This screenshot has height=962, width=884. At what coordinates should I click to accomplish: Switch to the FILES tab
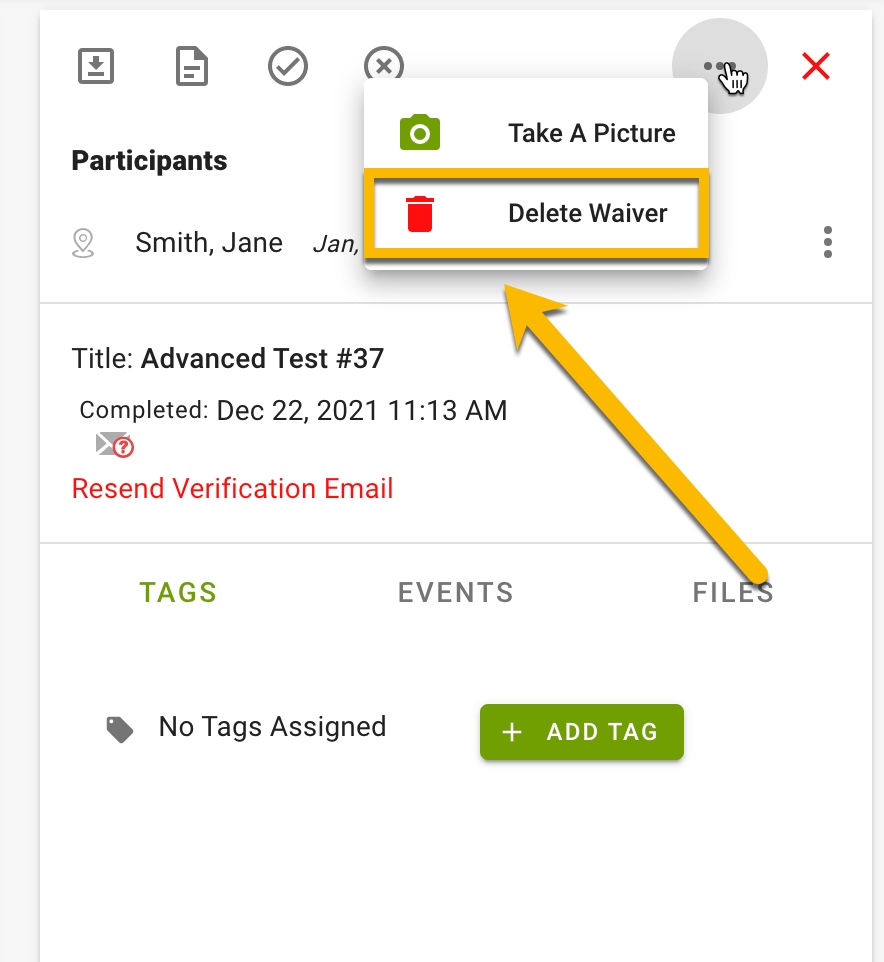click(733, 593)
